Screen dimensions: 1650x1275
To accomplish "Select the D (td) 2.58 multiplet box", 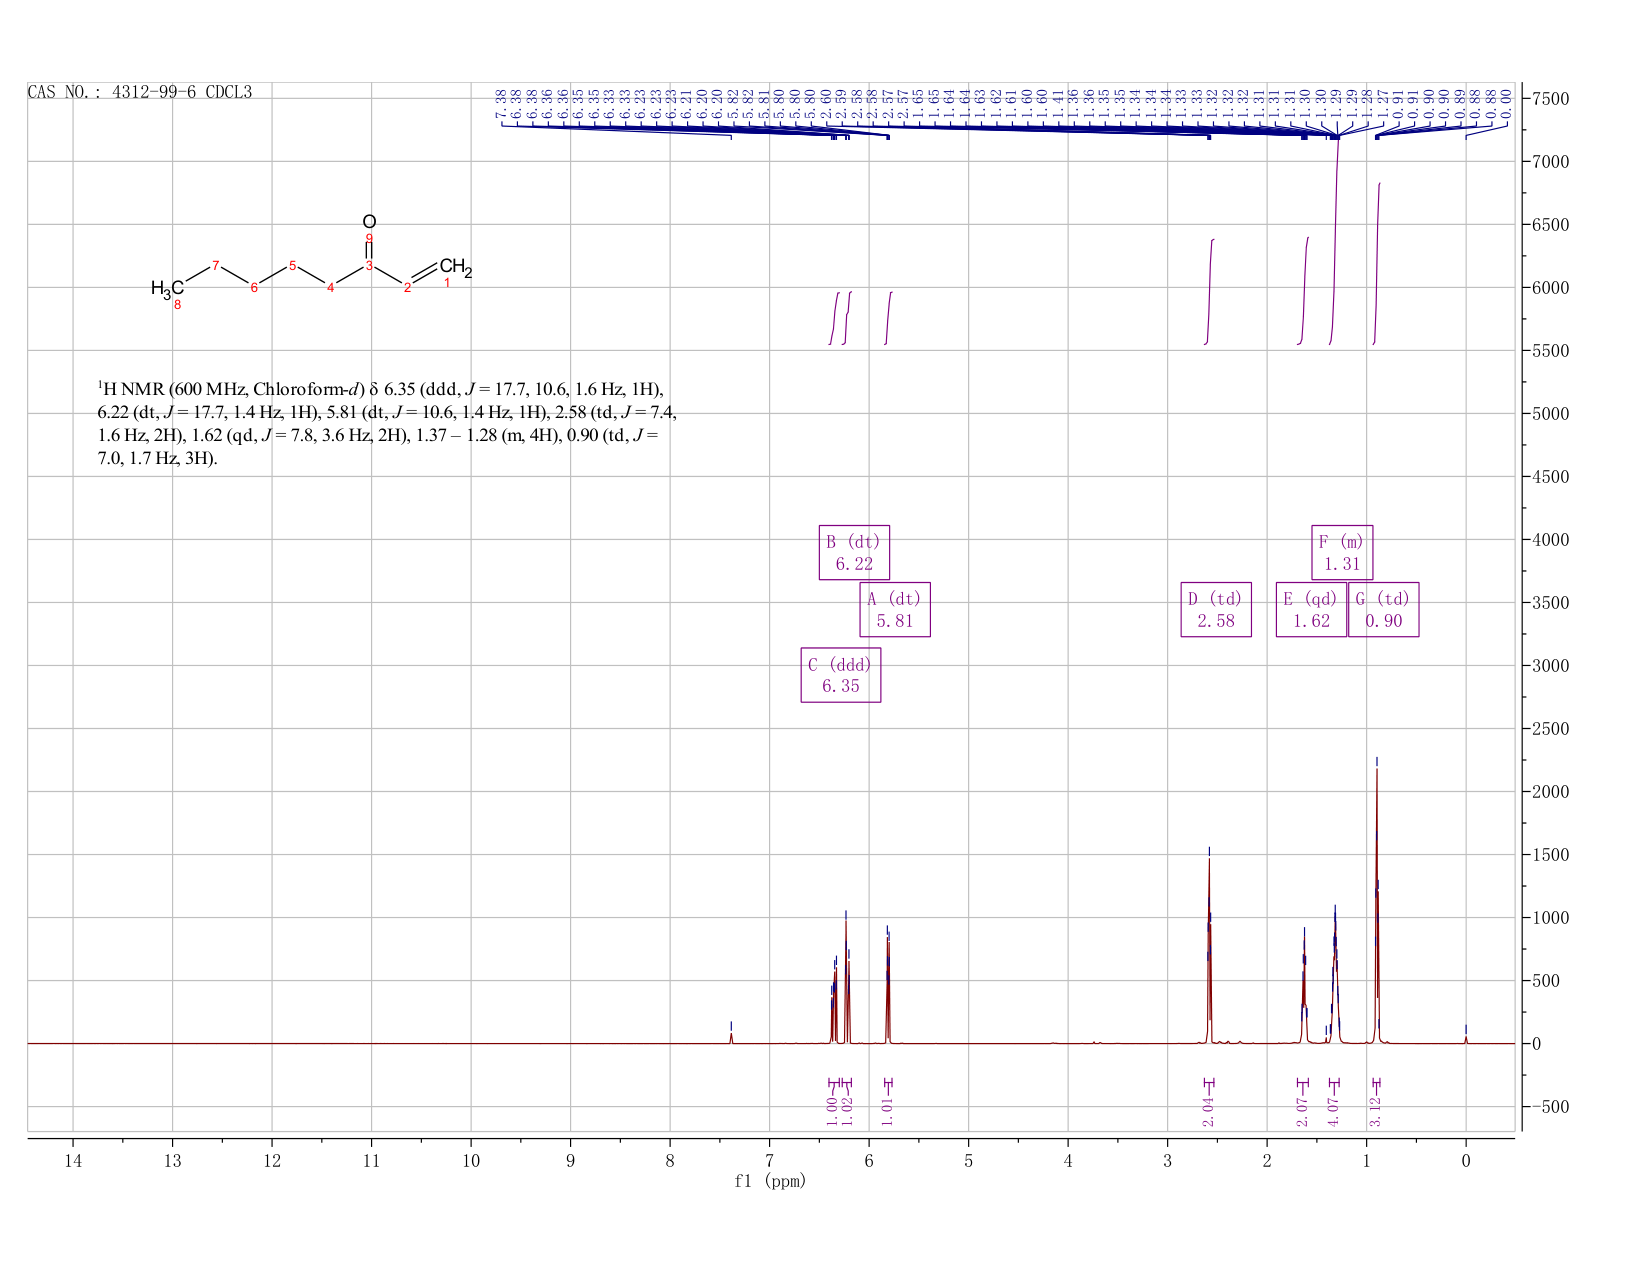I will coord(1216,609).
